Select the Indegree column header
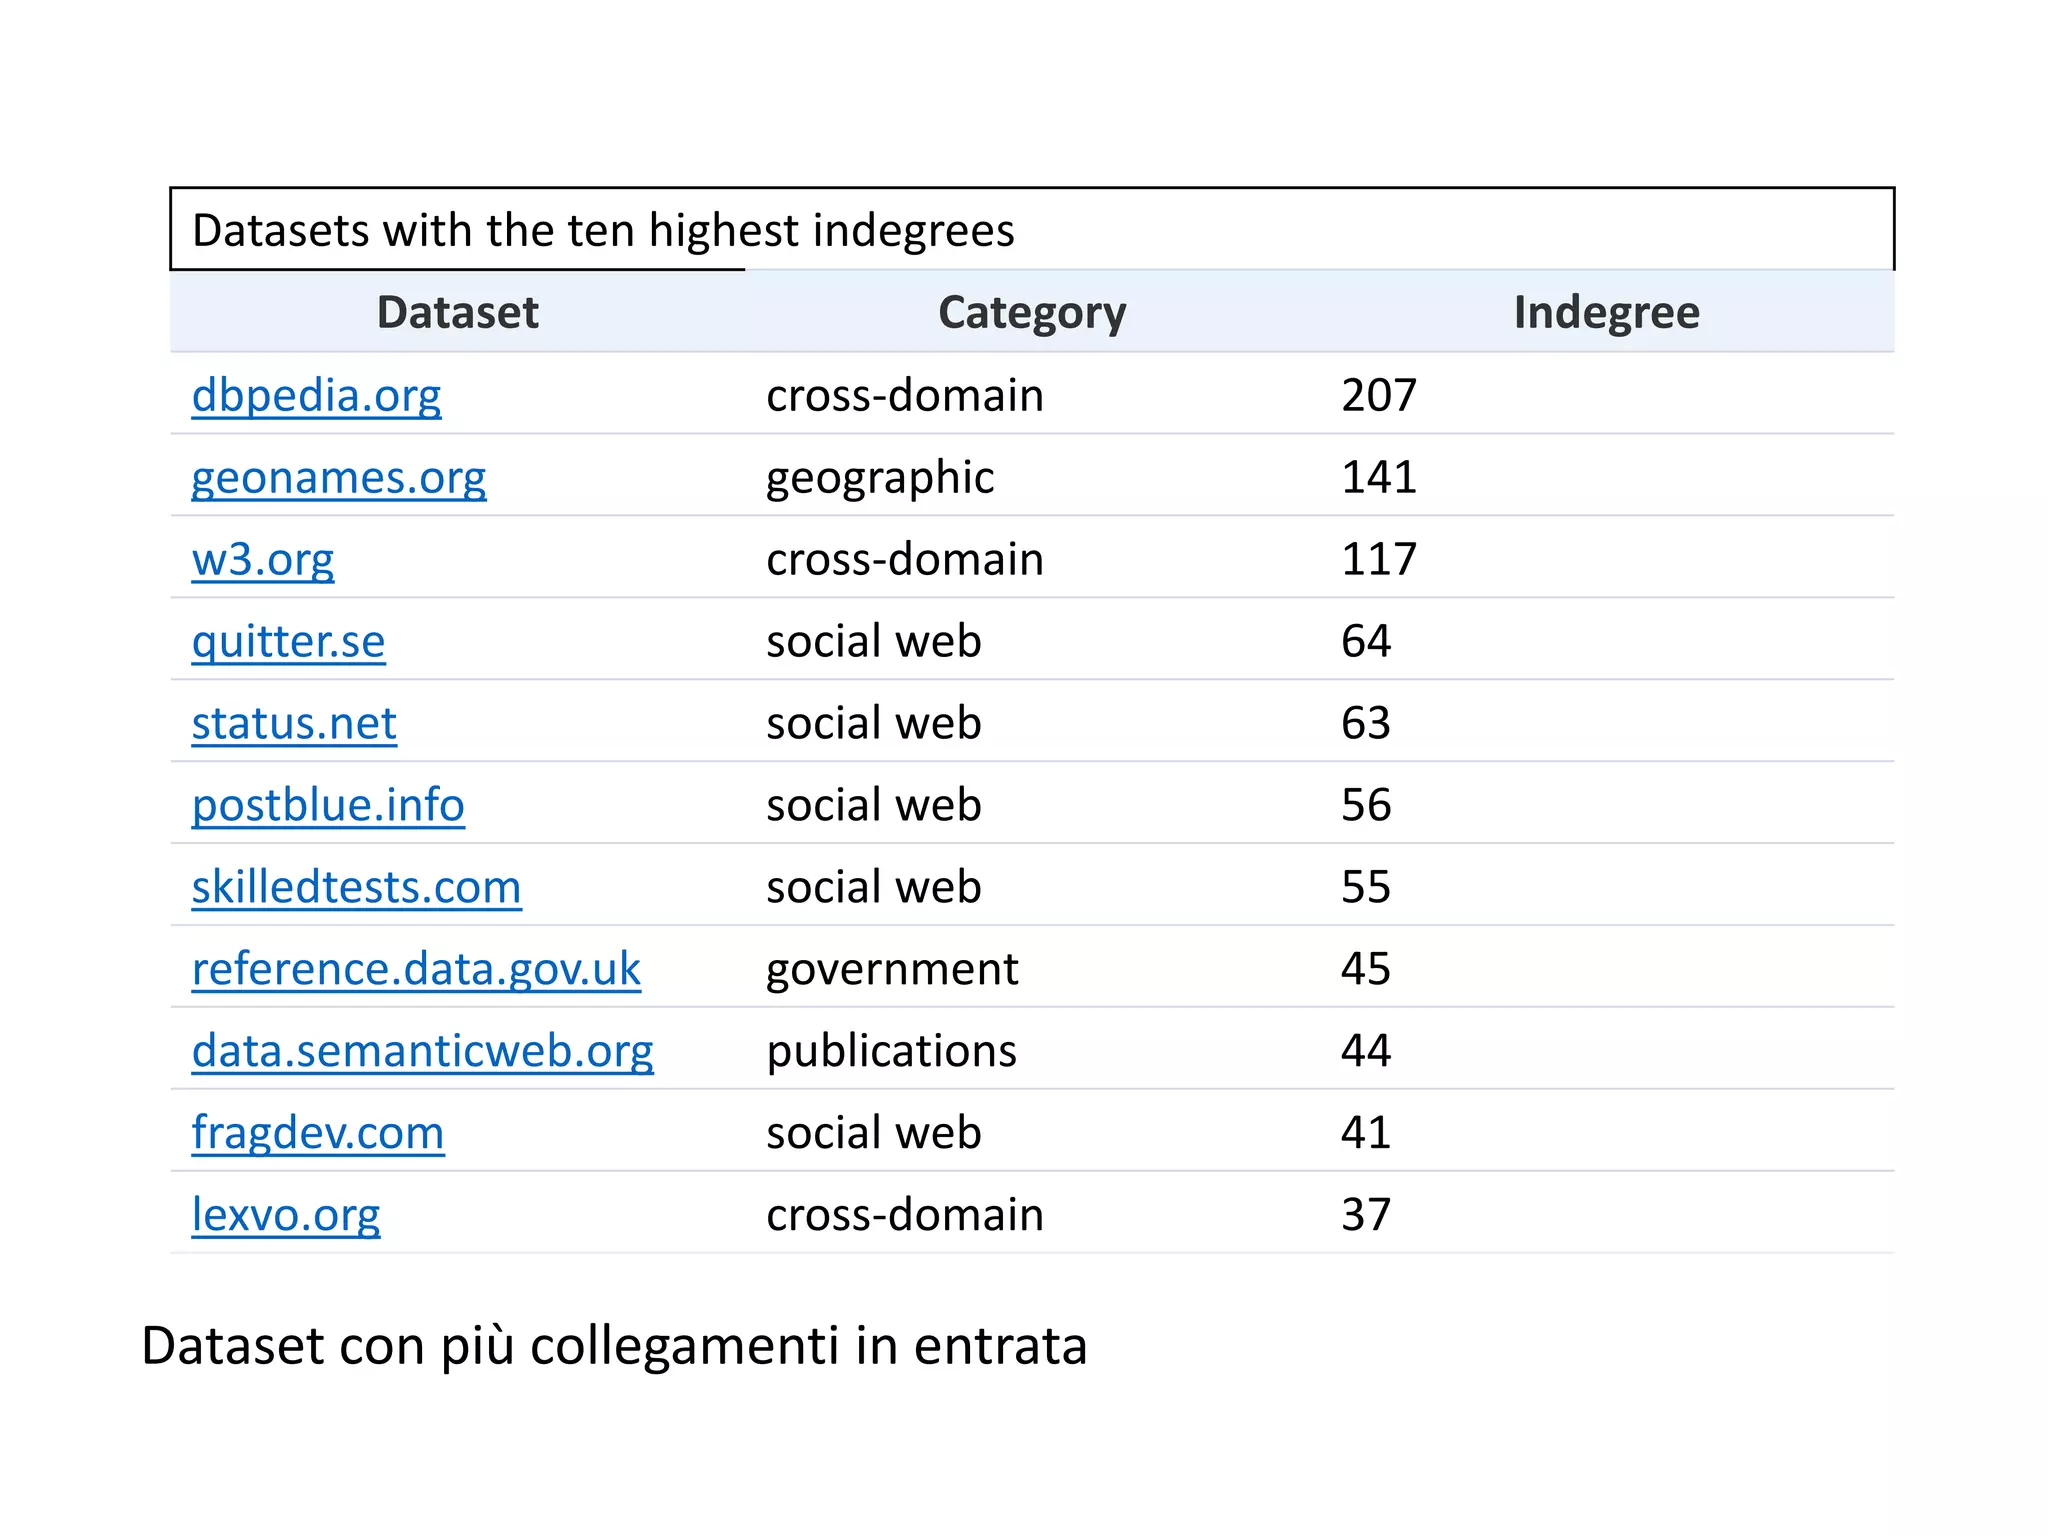 [x=1606, y=313]
